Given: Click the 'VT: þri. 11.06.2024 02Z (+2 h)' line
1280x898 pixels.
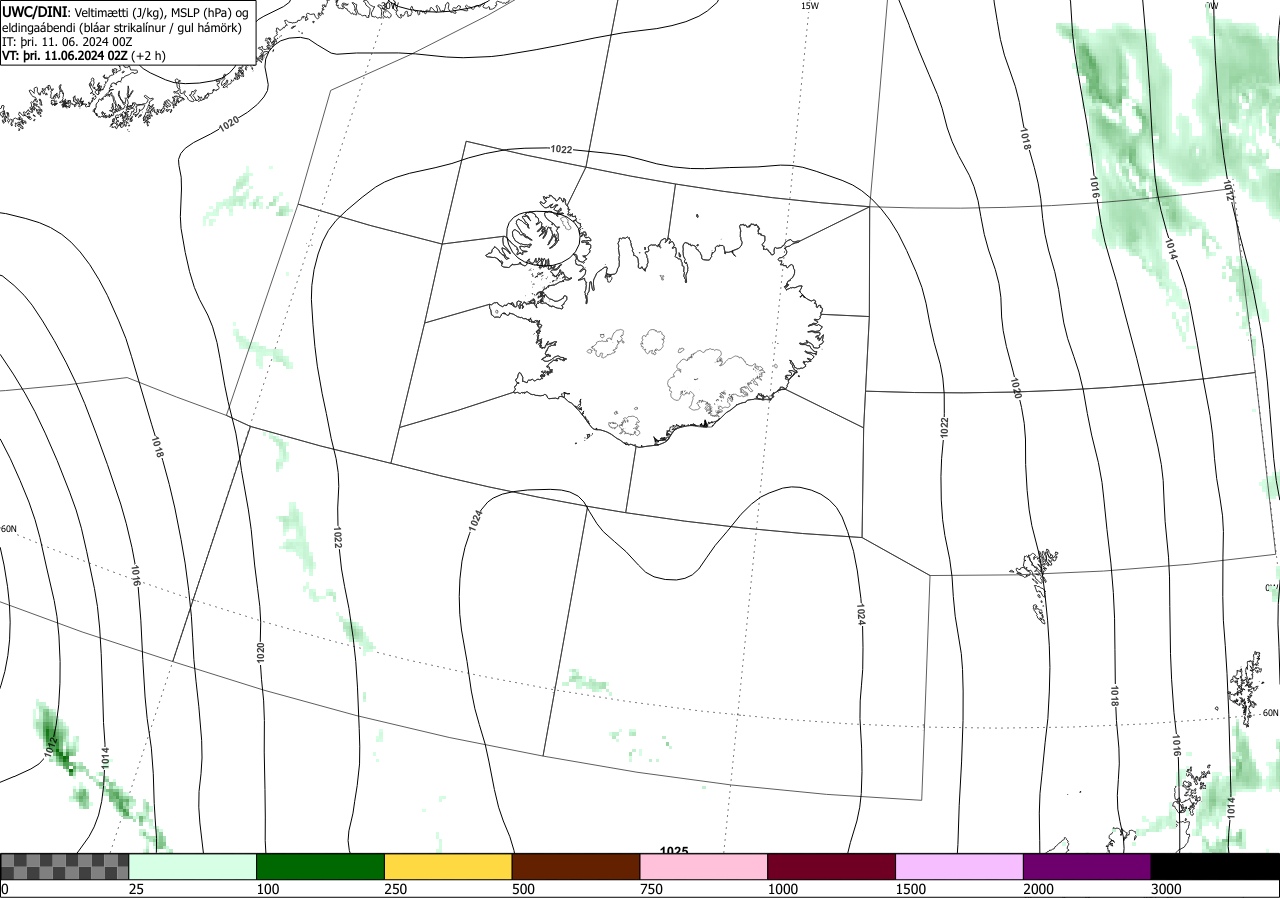Looking at the screenshot, I should click(84, 56).
